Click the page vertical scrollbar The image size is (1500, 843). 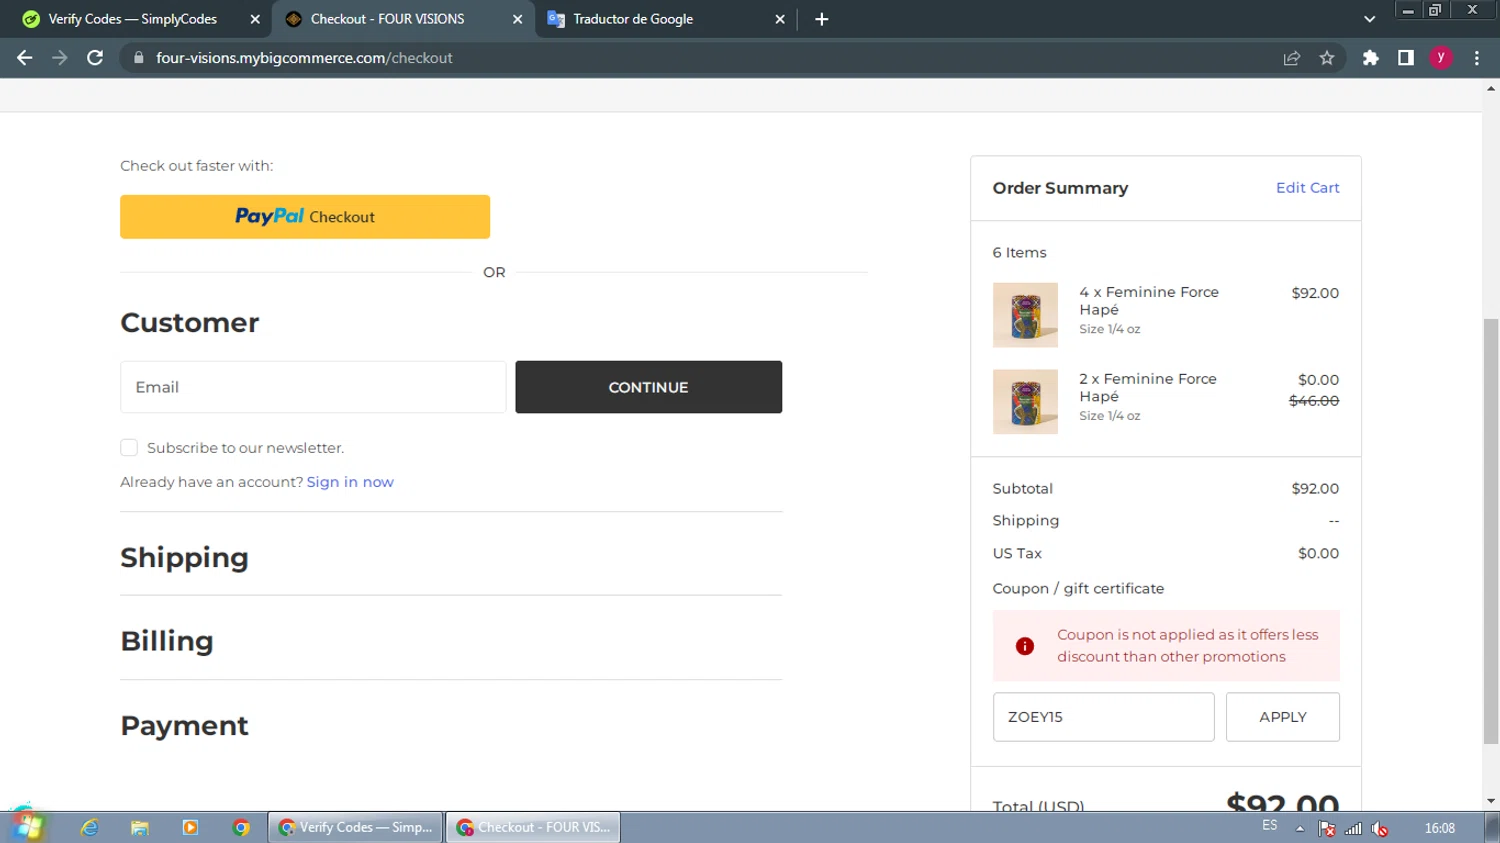coord(1491,530)
